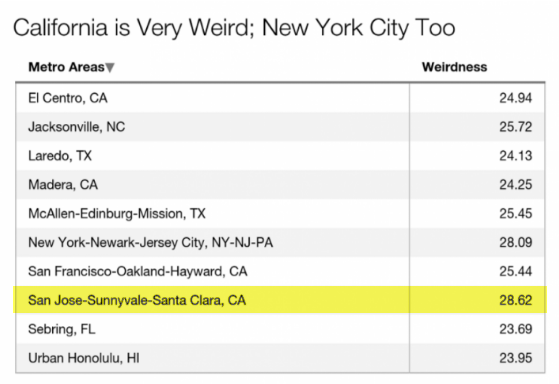Select the Sebring, FL row

280,329
